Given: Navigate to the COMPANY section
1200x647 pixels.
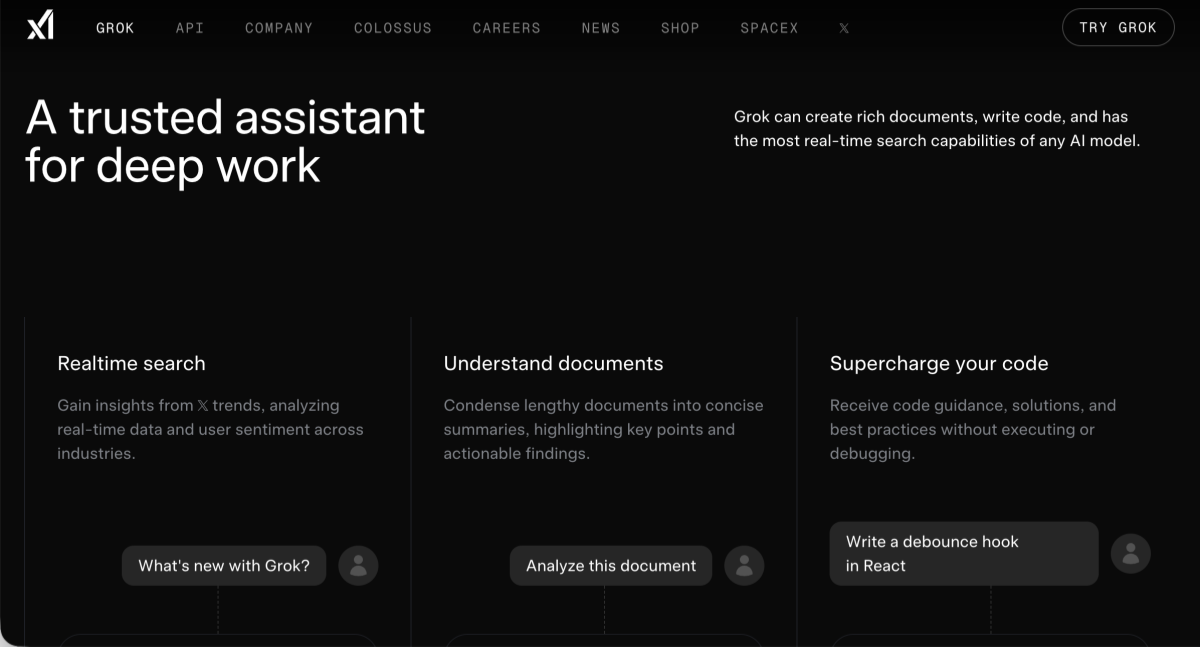Looking at the screenshot, I should coord(278,28).
